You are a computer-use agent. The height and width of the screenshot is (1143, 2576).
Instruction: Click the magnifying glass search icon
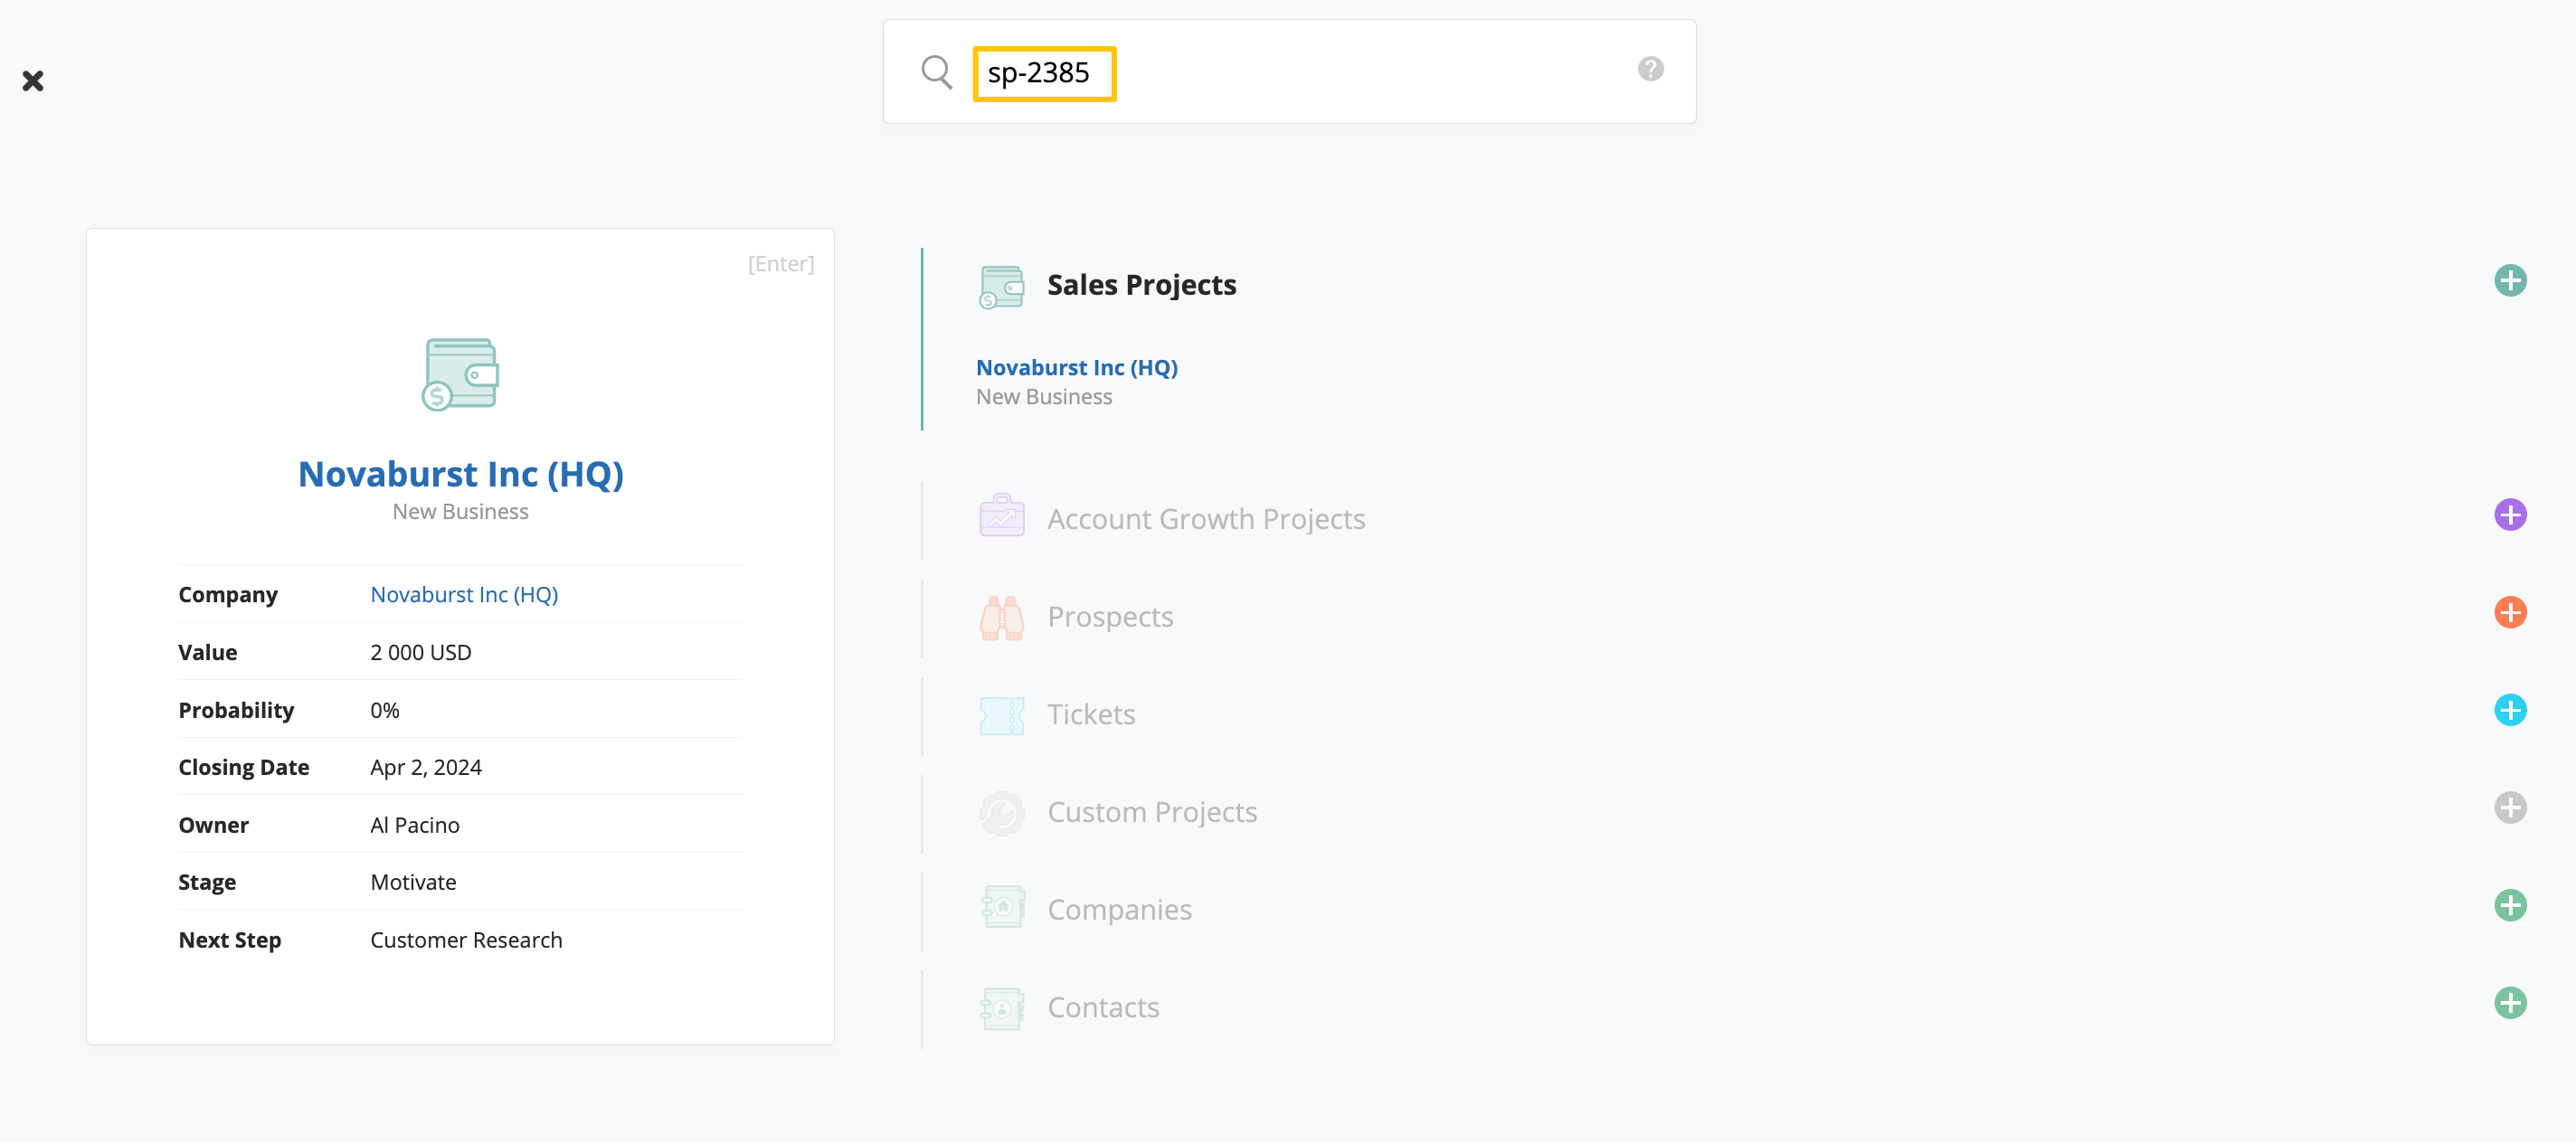tap(936, 72)
